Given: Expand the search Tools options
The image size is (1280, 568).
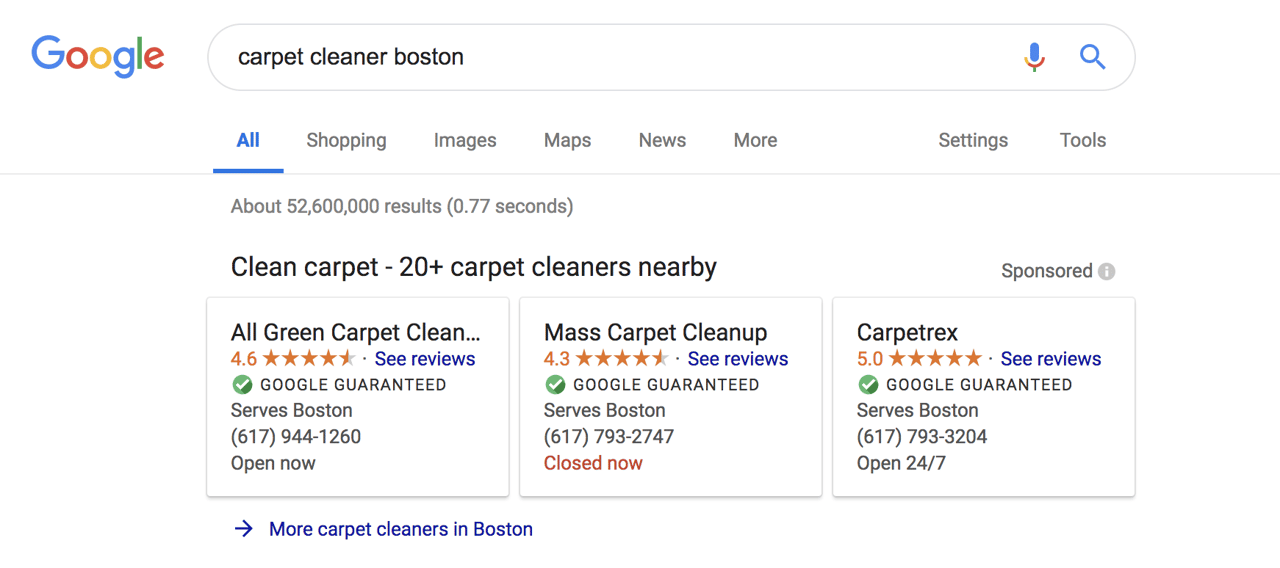Looking at the screenshot, I should click(x=1082, y=141).
